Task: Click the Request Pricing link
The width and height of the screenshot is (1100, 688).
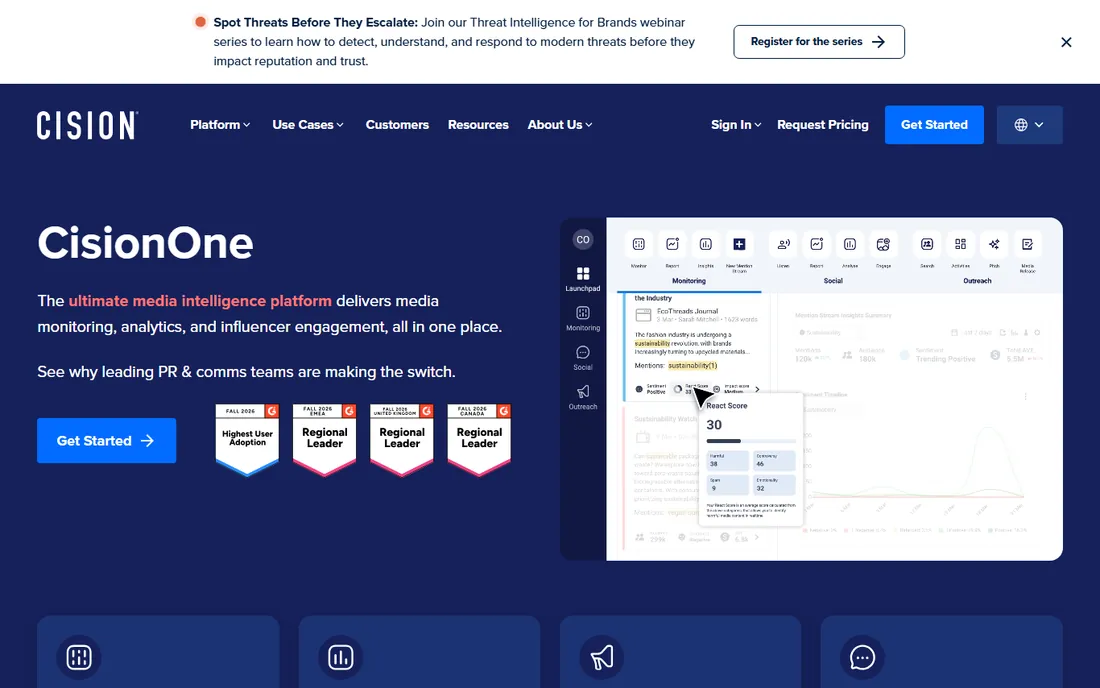Action: [823, 125]
